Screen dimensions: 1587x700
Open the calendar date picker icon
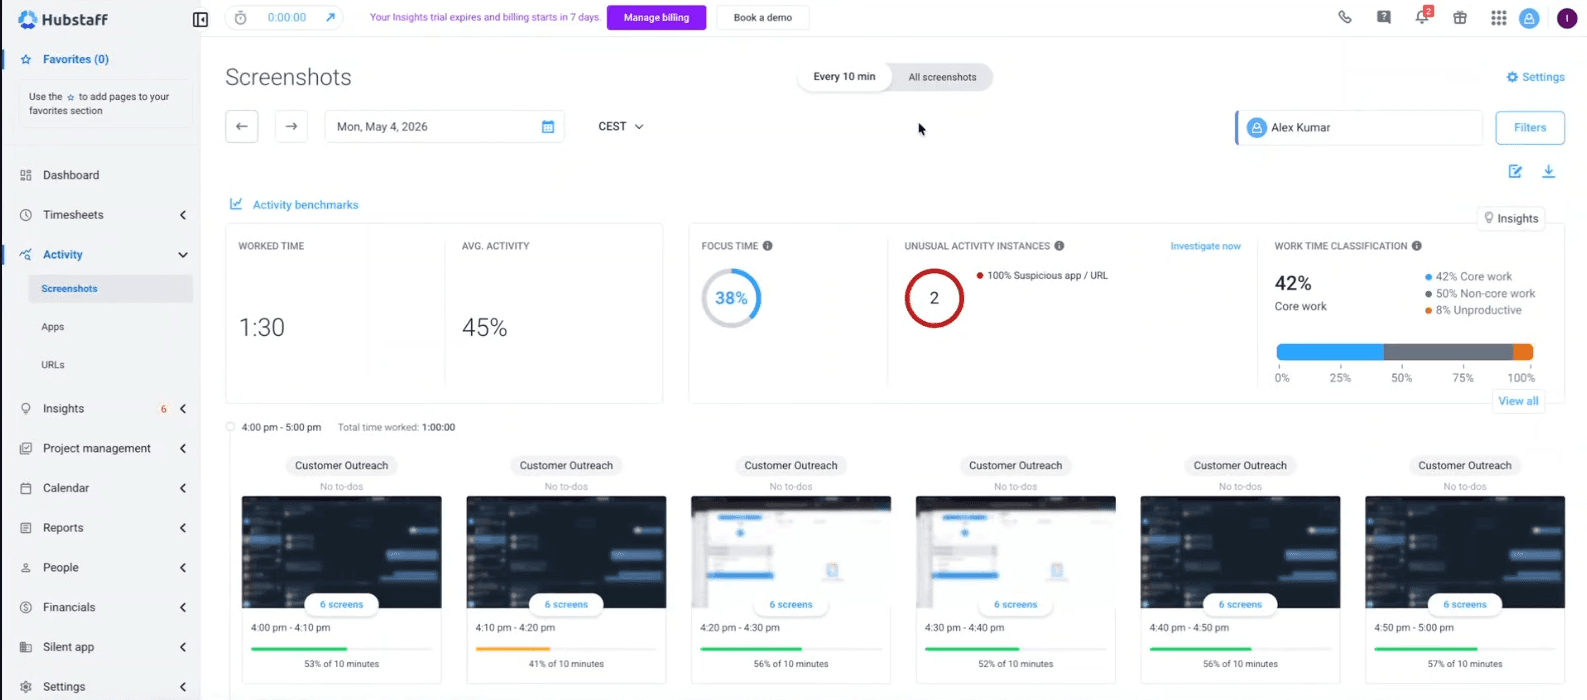coord(548,127)
